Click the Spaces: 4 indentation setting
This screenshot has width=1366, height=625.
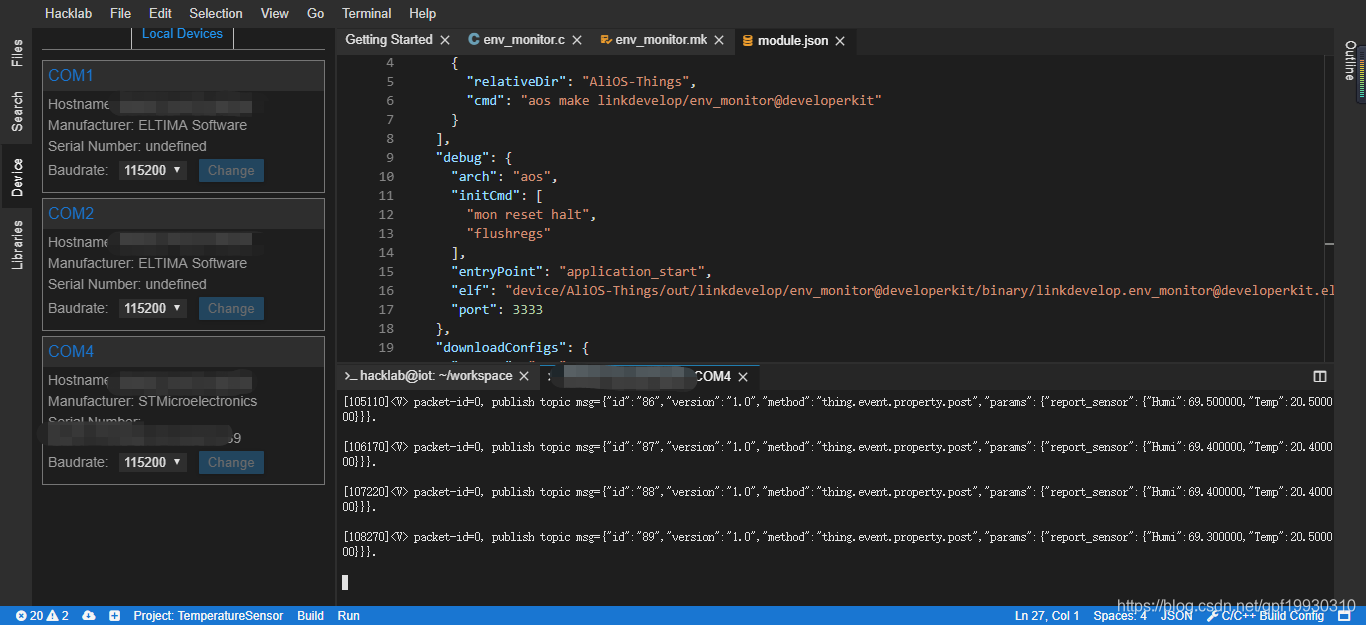click(x=1120, y=615)
